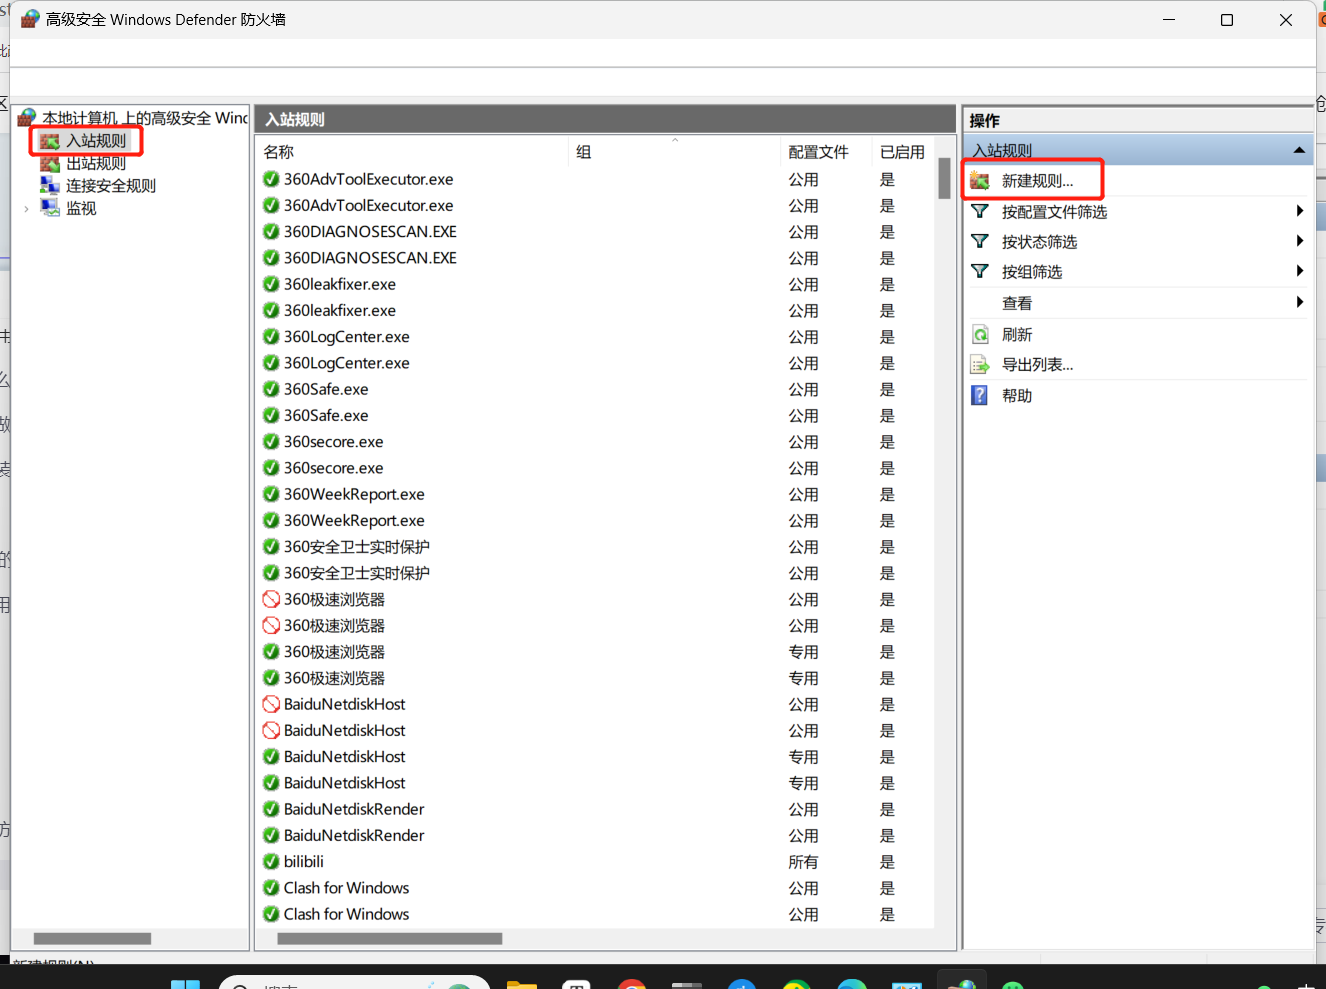Screen dimensions: 1326x989
Task: Click the tree pane horizontal scrollbar thumb
Action: [x=92, y=939]
